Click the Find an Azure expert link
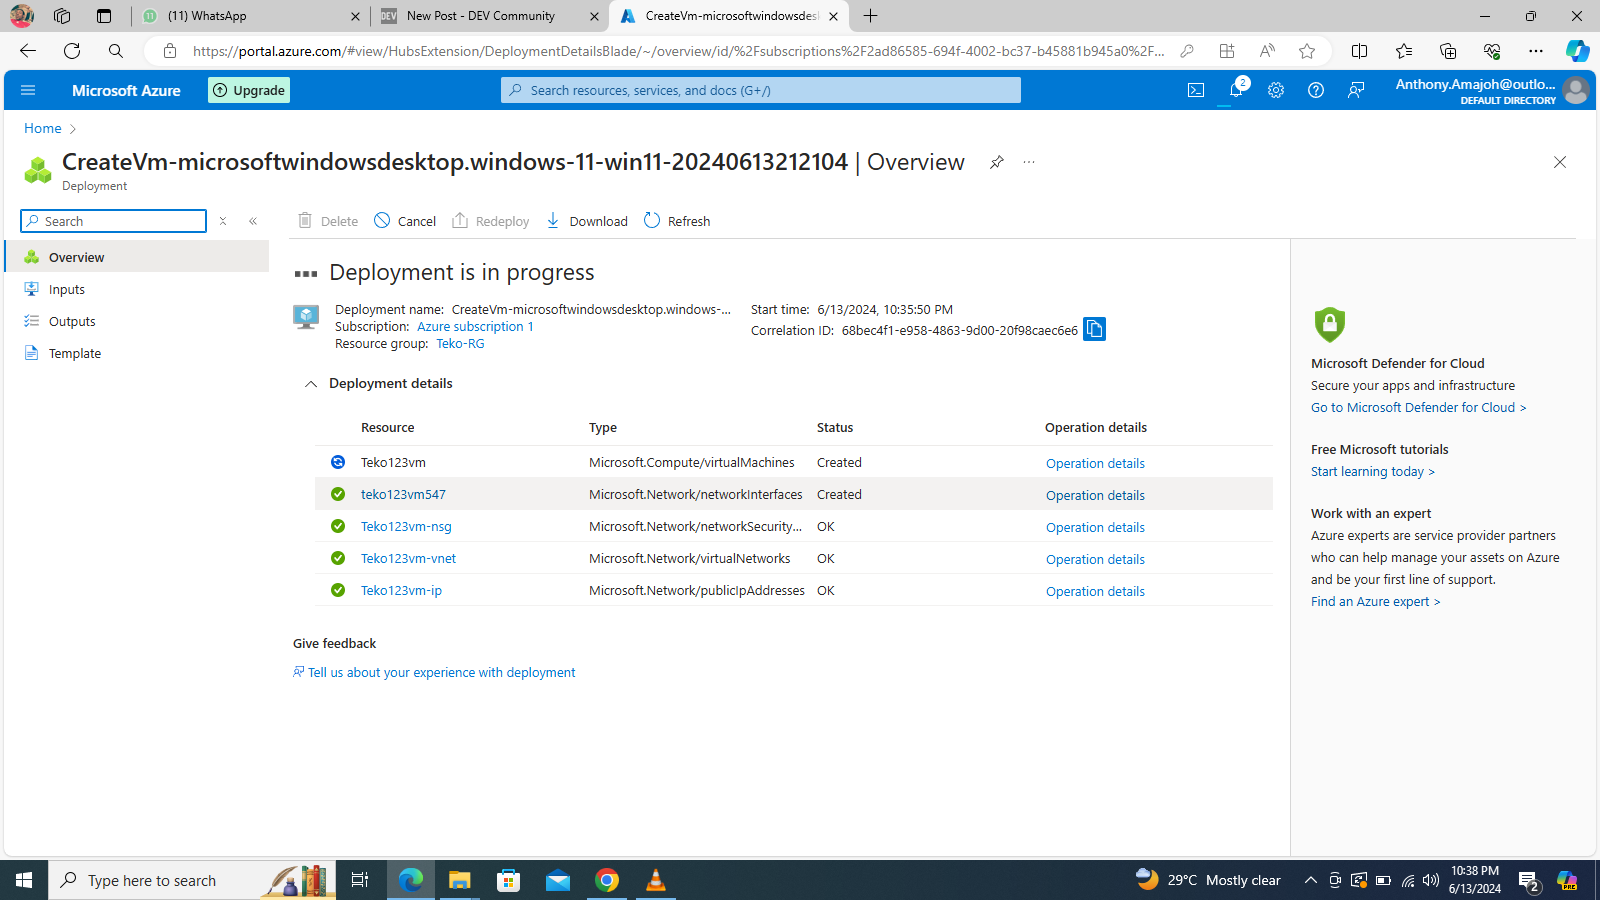Screen dimensions: 1600x900 [1375, 602]
